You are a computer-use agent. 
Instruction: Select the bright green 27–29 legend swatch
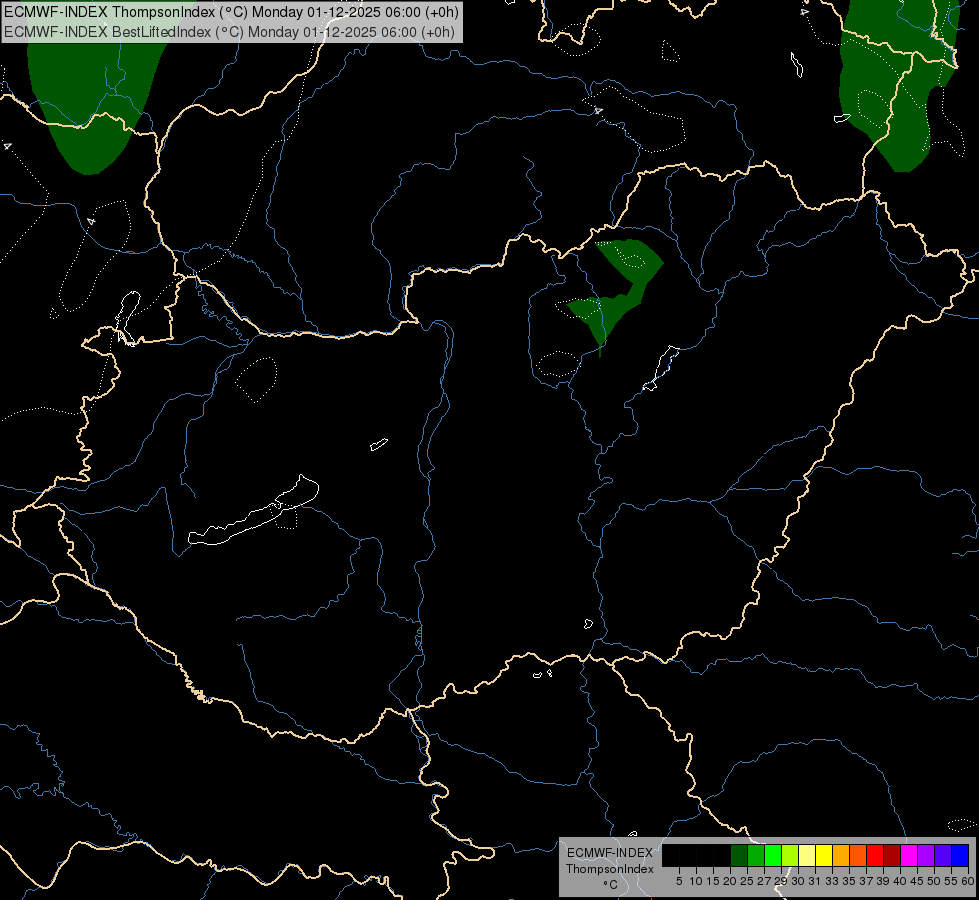(x=773, y=855)
